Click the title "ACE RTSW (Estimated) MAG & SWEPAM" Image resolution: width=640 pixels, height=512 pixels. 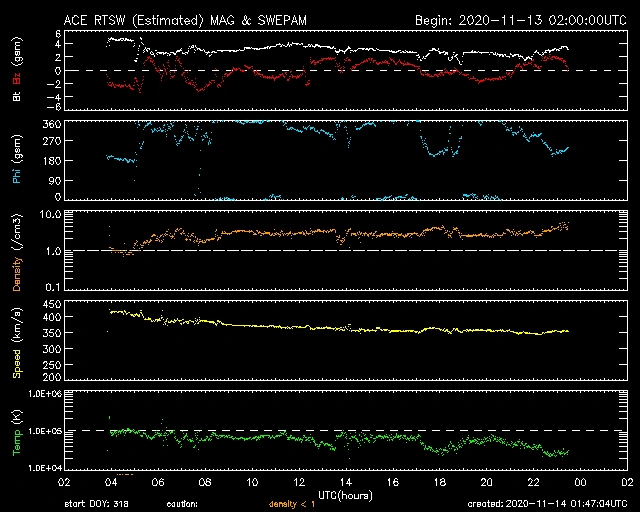[x=185, y=20]
